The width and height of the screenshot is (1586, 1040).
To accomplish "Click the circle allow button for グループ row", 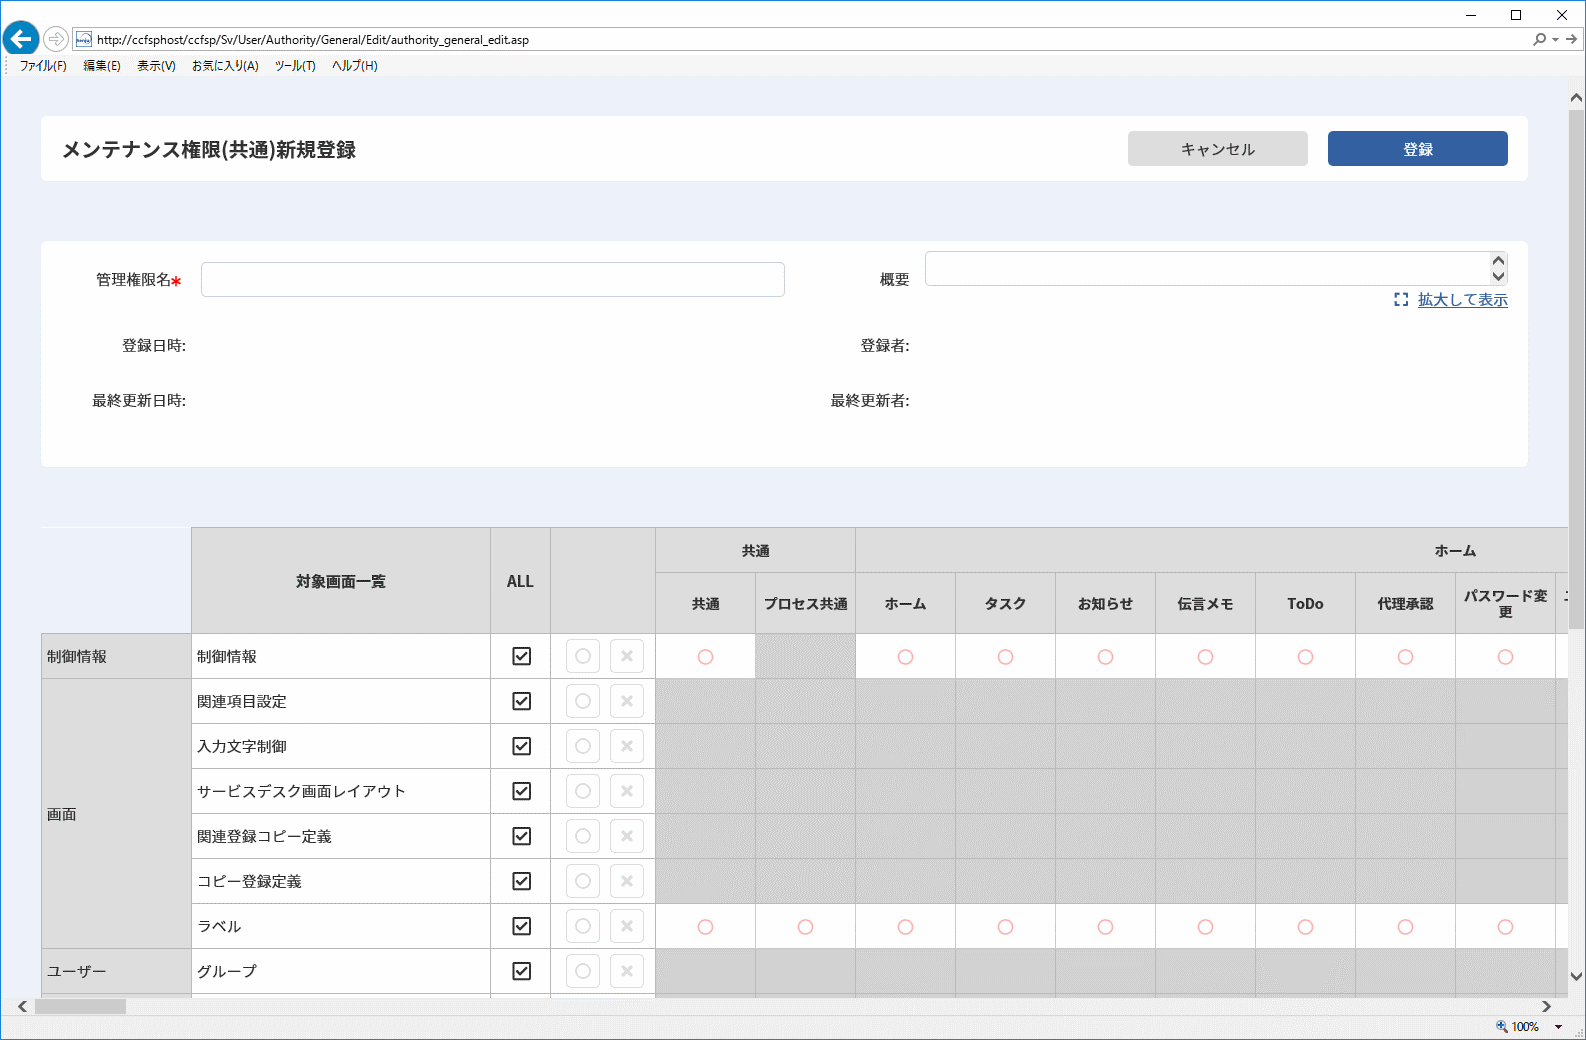I will click(583, 971).
